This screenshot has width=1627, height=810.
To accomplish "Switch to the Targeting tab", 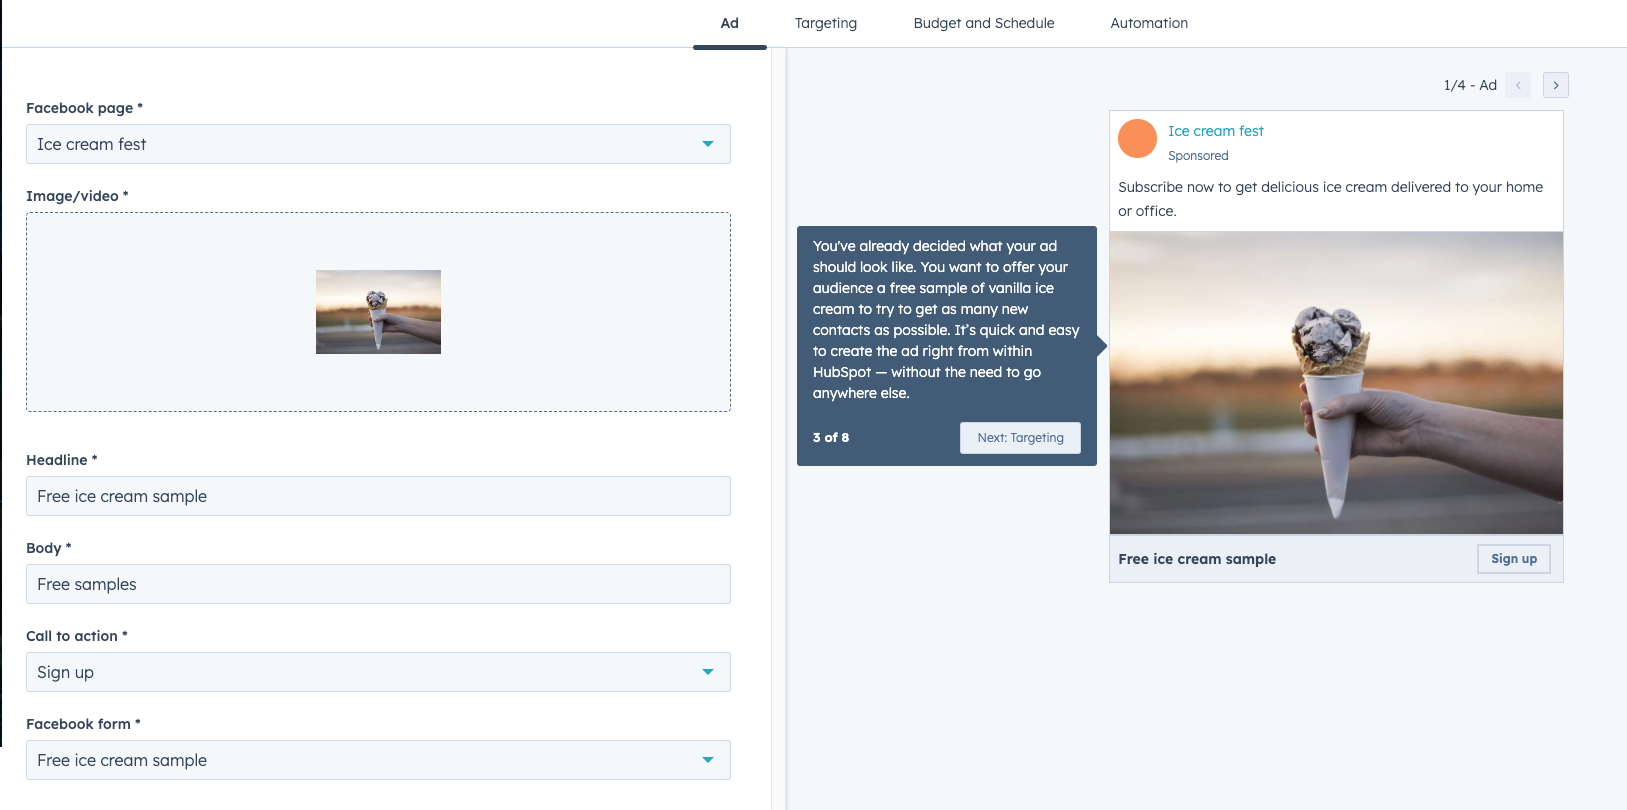I will point(825,23).
